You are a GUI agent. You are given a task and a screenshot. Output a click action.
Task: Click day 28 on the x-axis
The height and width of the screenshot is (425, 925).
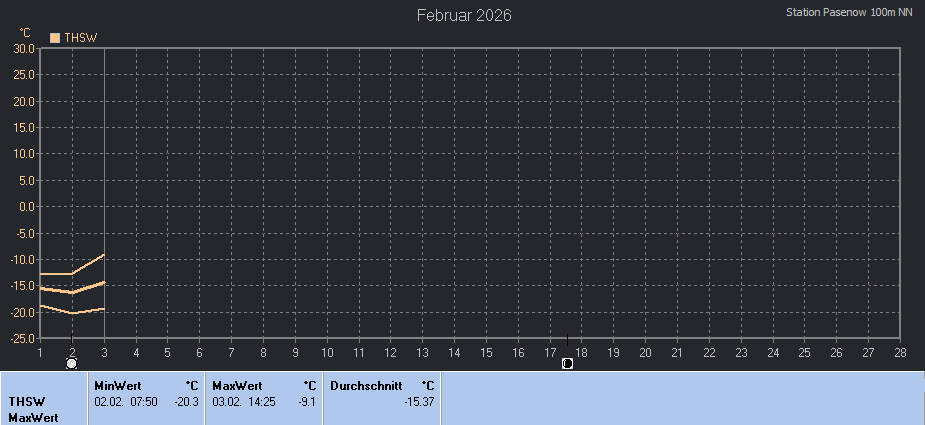pos(900,352)
